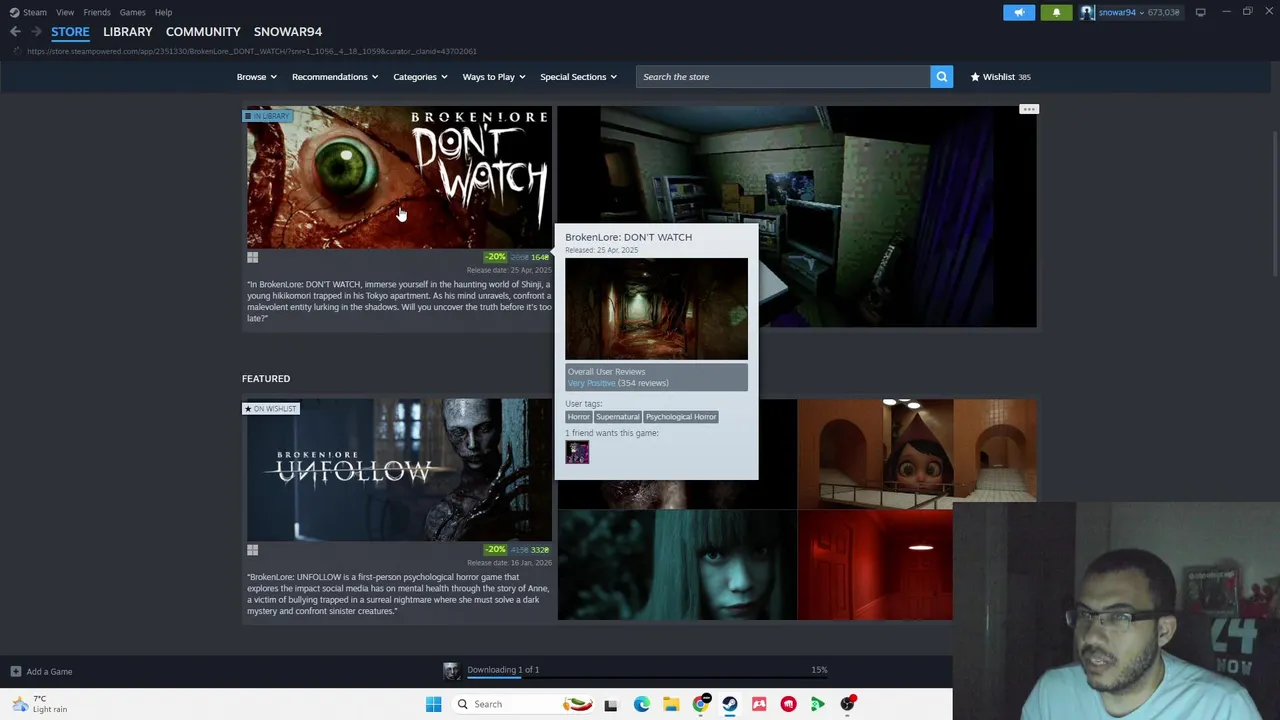Open the SNOWAR94 profile tab
The image size is (1280, 720).
288,32
